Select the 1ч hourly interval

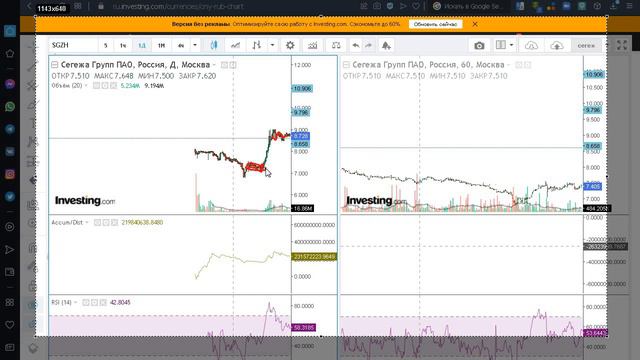(x=123, y=45)
